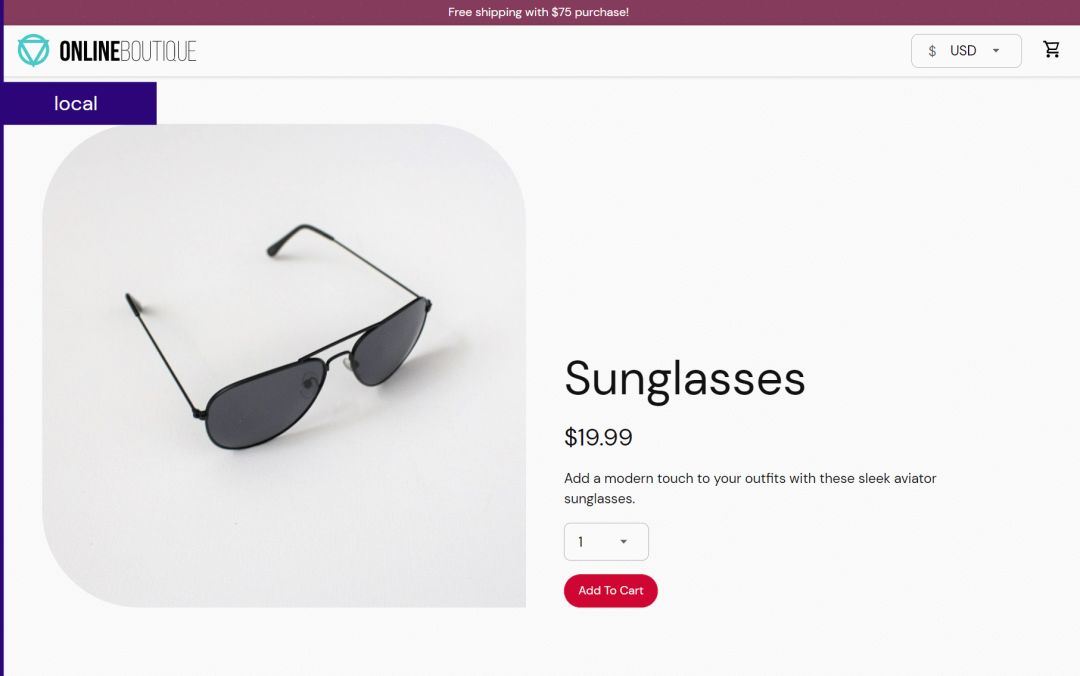1080x676 pixels.
Task: Click the dollar sign currency symbol
Action: pyautogui.click(x=932, y=51)
